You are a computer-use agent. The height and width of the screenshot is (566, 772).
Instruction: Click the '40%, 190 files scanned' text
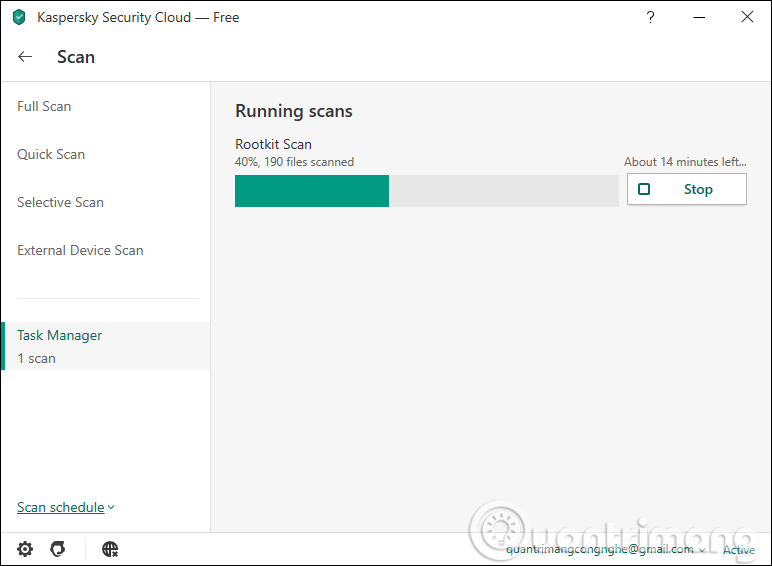pyautogui.click(x=294, y=162)
